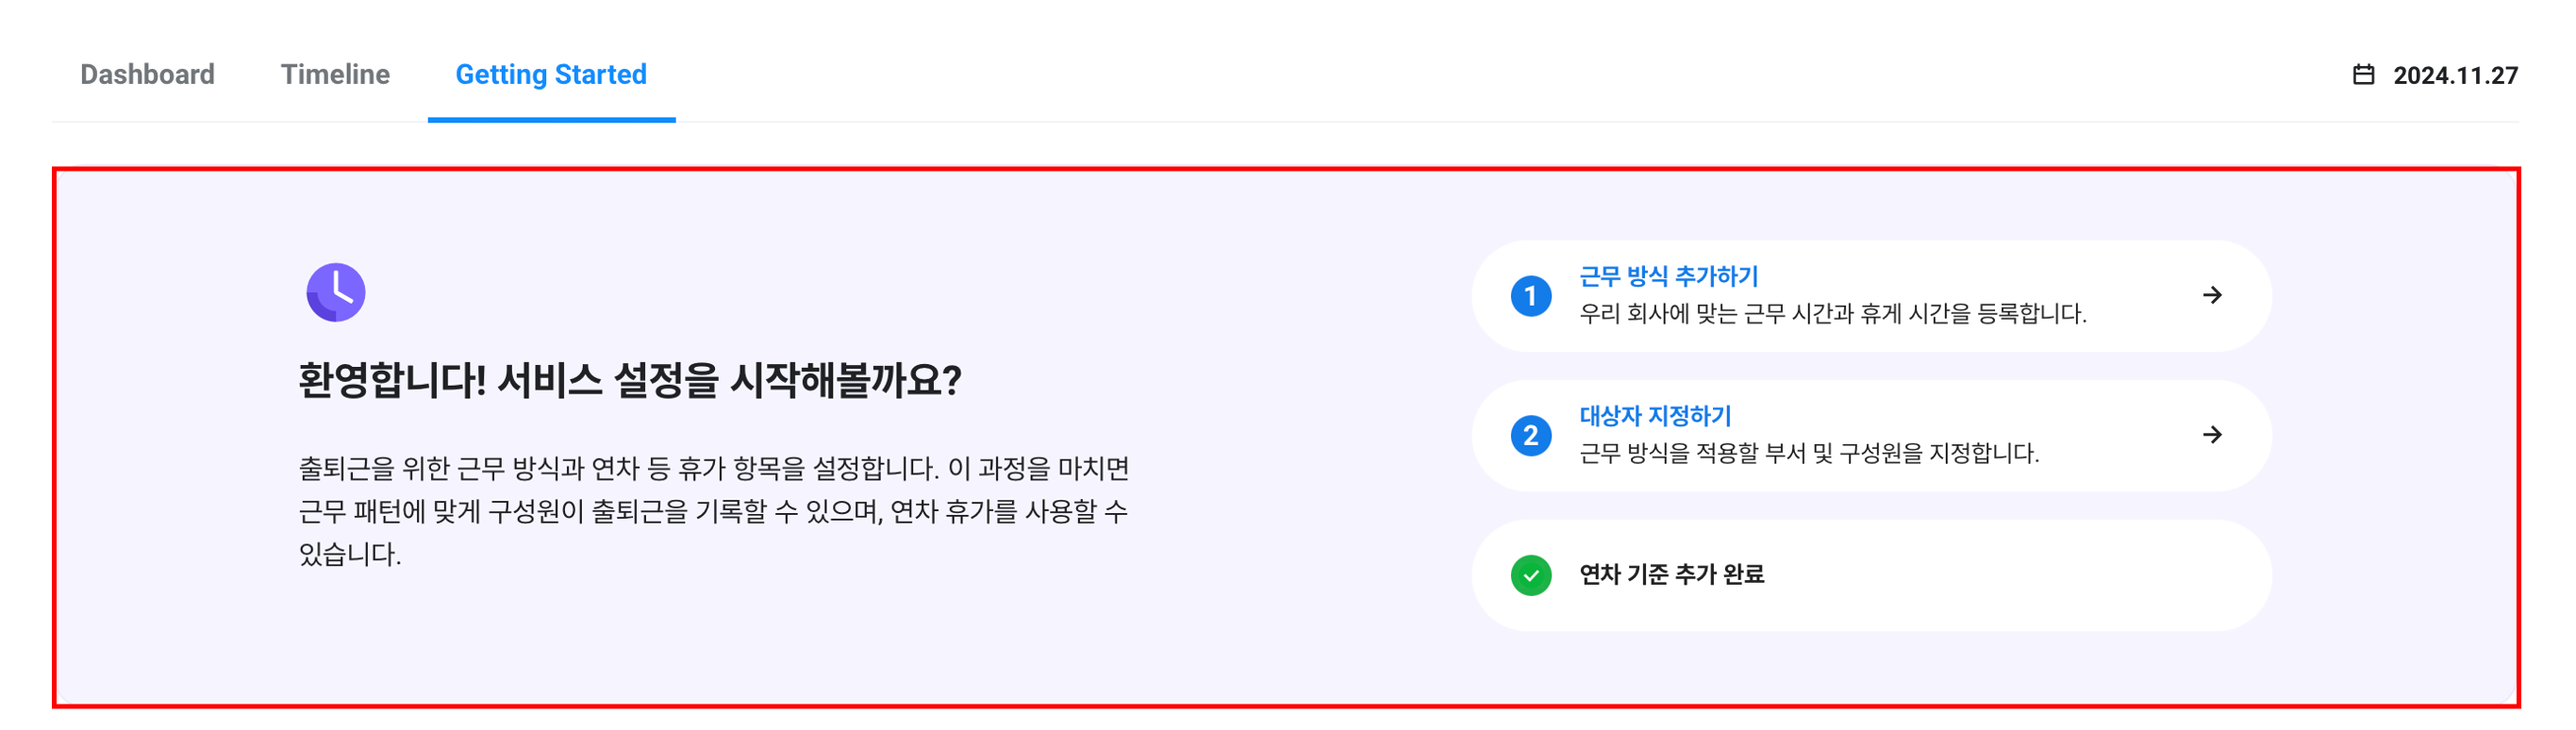The image size is (2576, 730).
Task: Click the arrow on 대상자 지정하기 card
Action: point(2212,435)
